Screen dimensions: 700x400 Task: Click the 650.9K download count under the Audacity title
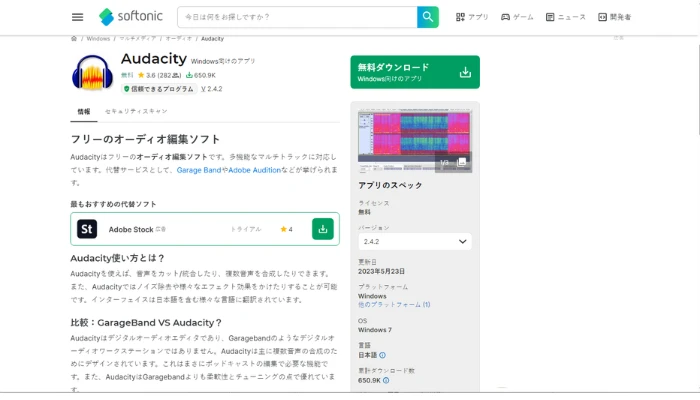tap(201, 75)
